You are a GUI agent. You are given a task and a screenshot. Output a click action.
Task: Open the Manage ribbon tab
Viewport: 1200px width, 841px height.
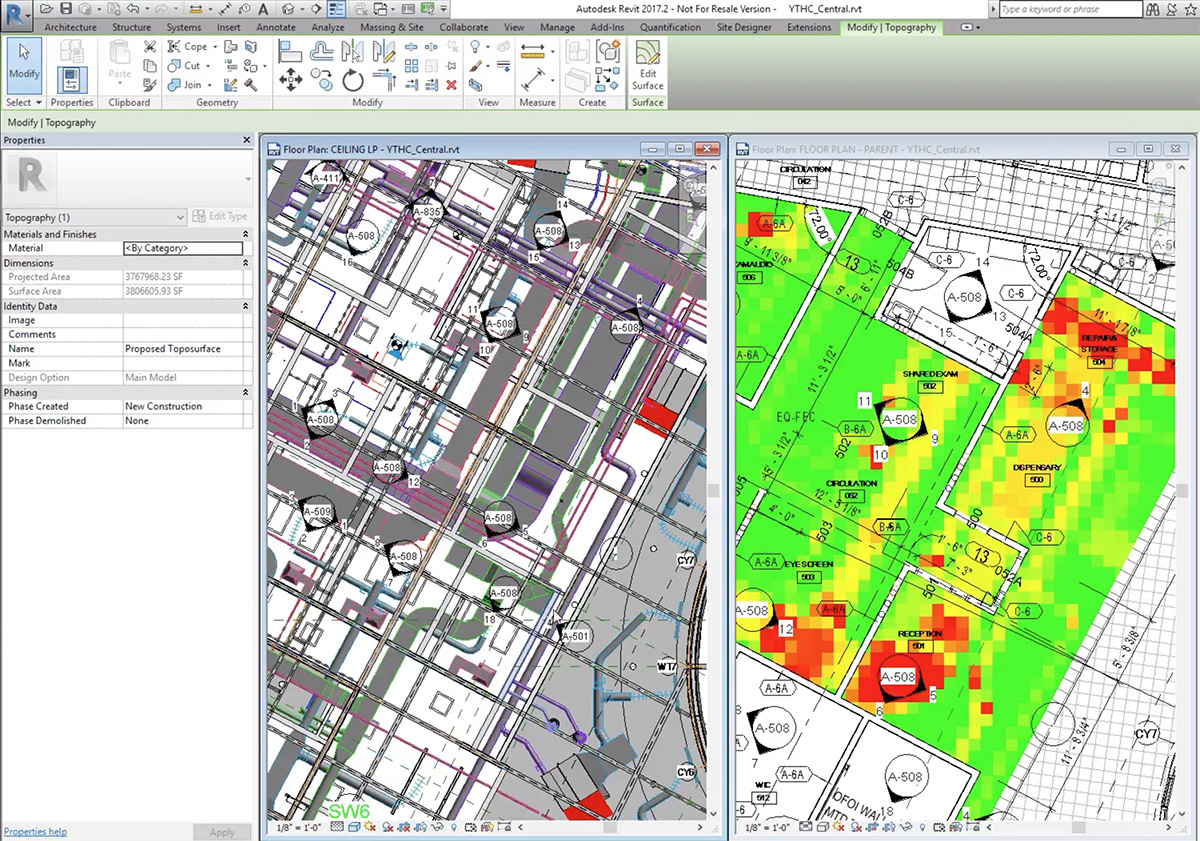click(x=557, y=28)
